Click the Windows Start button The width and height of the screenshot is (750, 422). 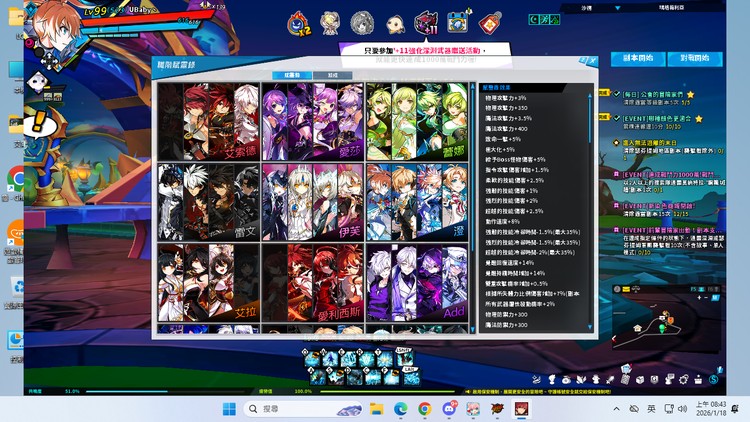coord(229,409)
